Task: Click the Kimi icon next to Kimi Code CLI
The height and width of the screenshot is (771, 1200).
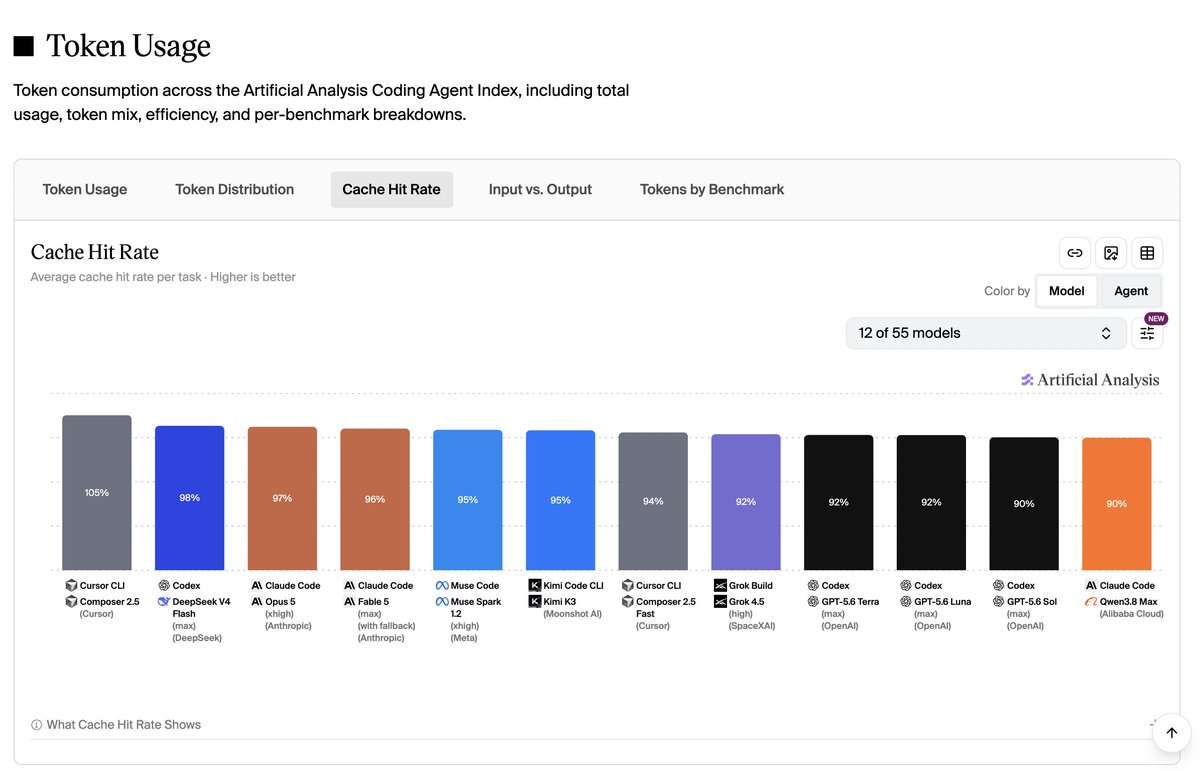Action: [x=535, y=586]
